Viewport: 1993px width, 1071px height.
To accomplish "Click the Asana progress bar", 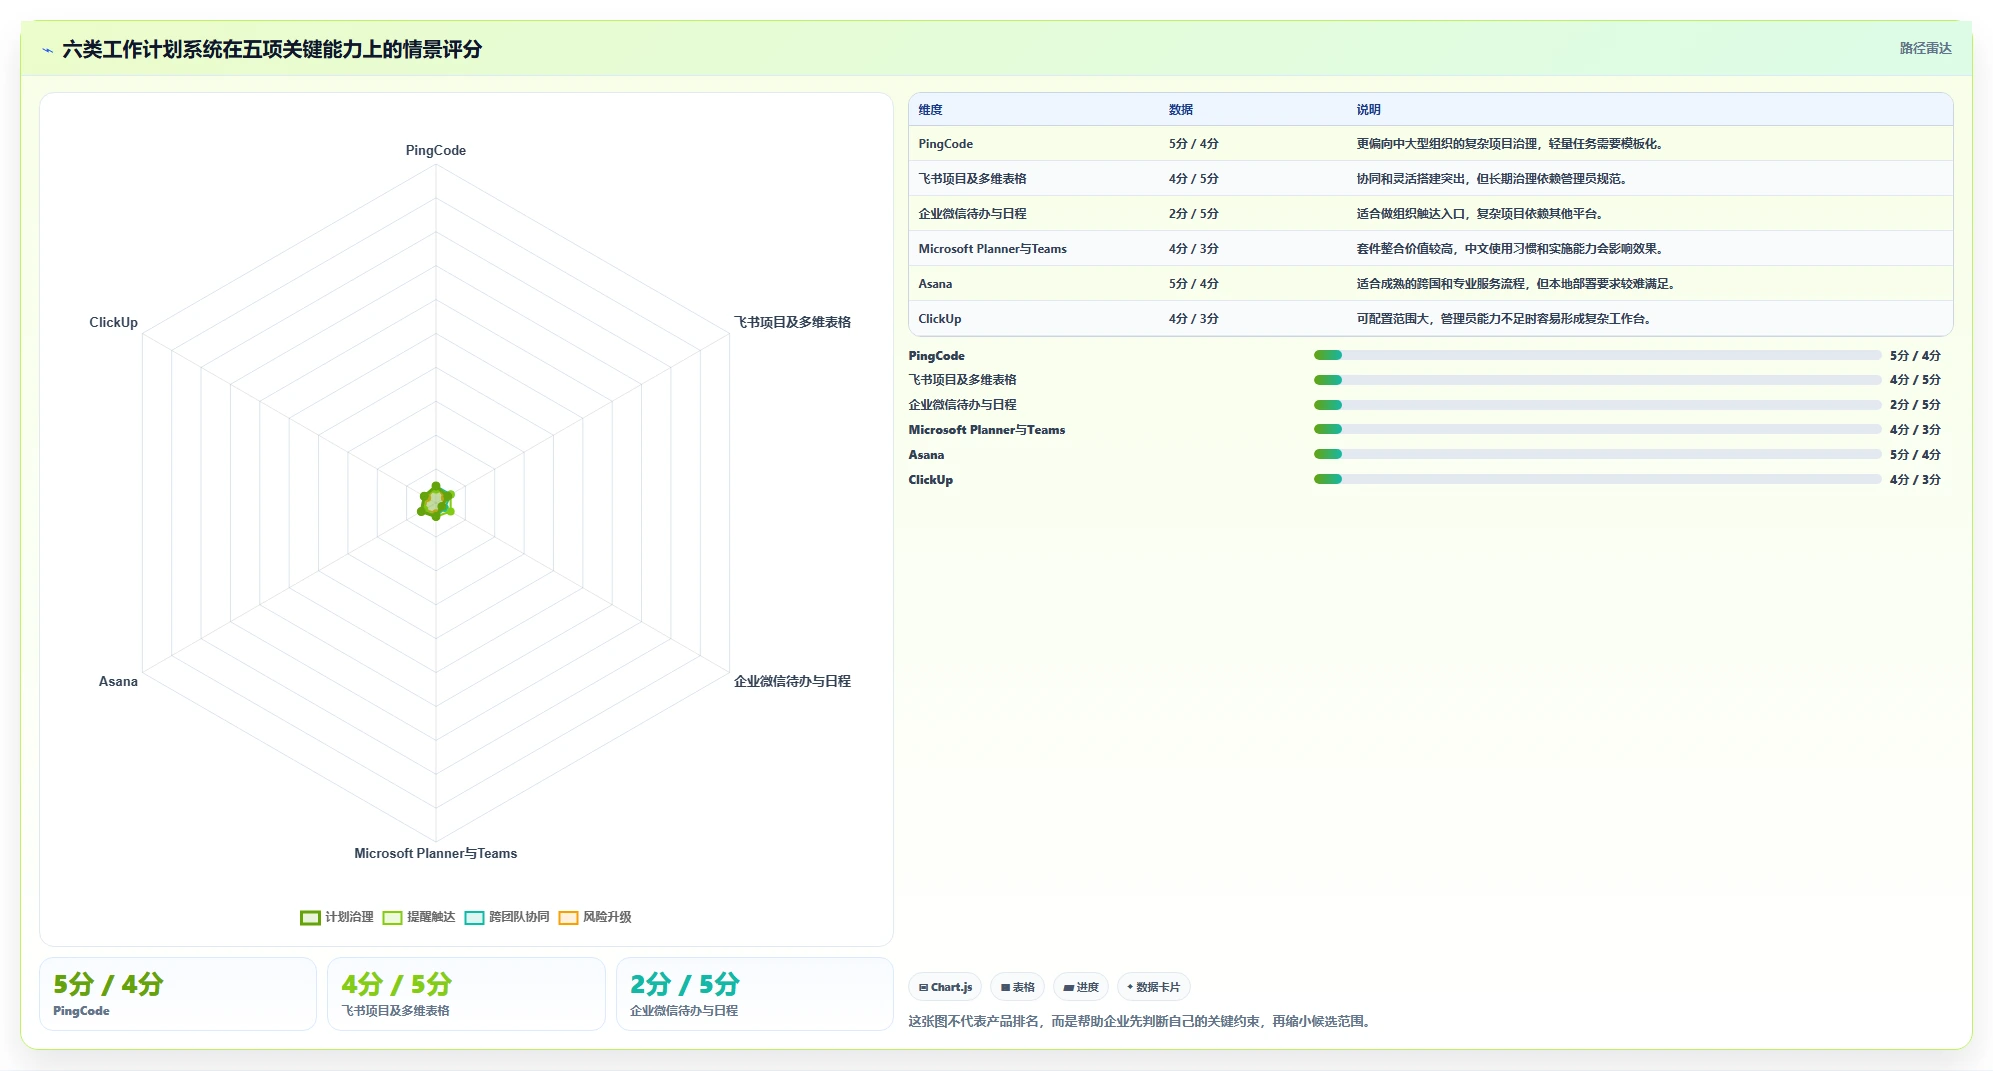I will coord(1597,454).
